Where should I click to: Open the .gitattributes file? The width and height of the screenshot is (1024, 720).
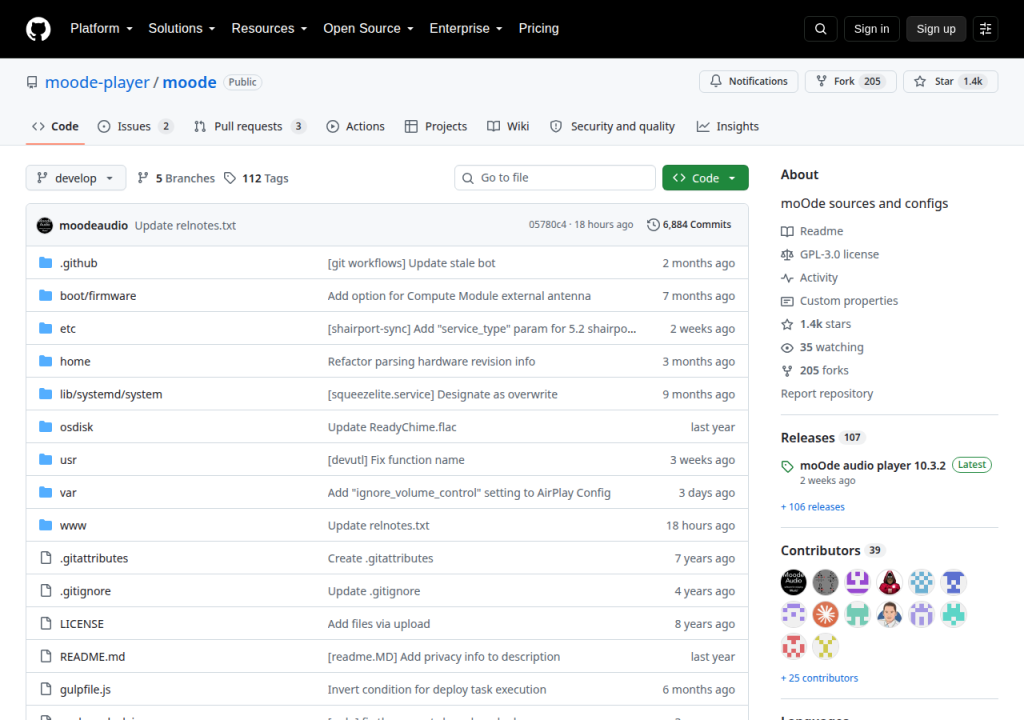tap(94, 558)
